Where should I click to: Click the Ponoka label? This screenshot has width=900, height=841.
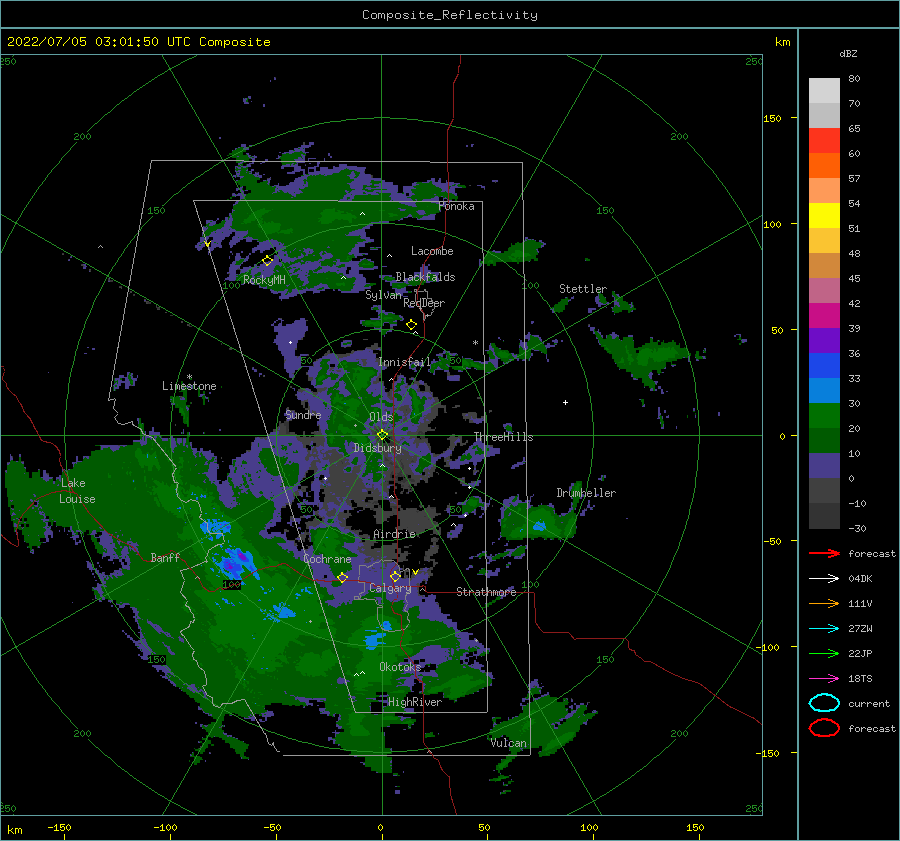pos(456,207)
